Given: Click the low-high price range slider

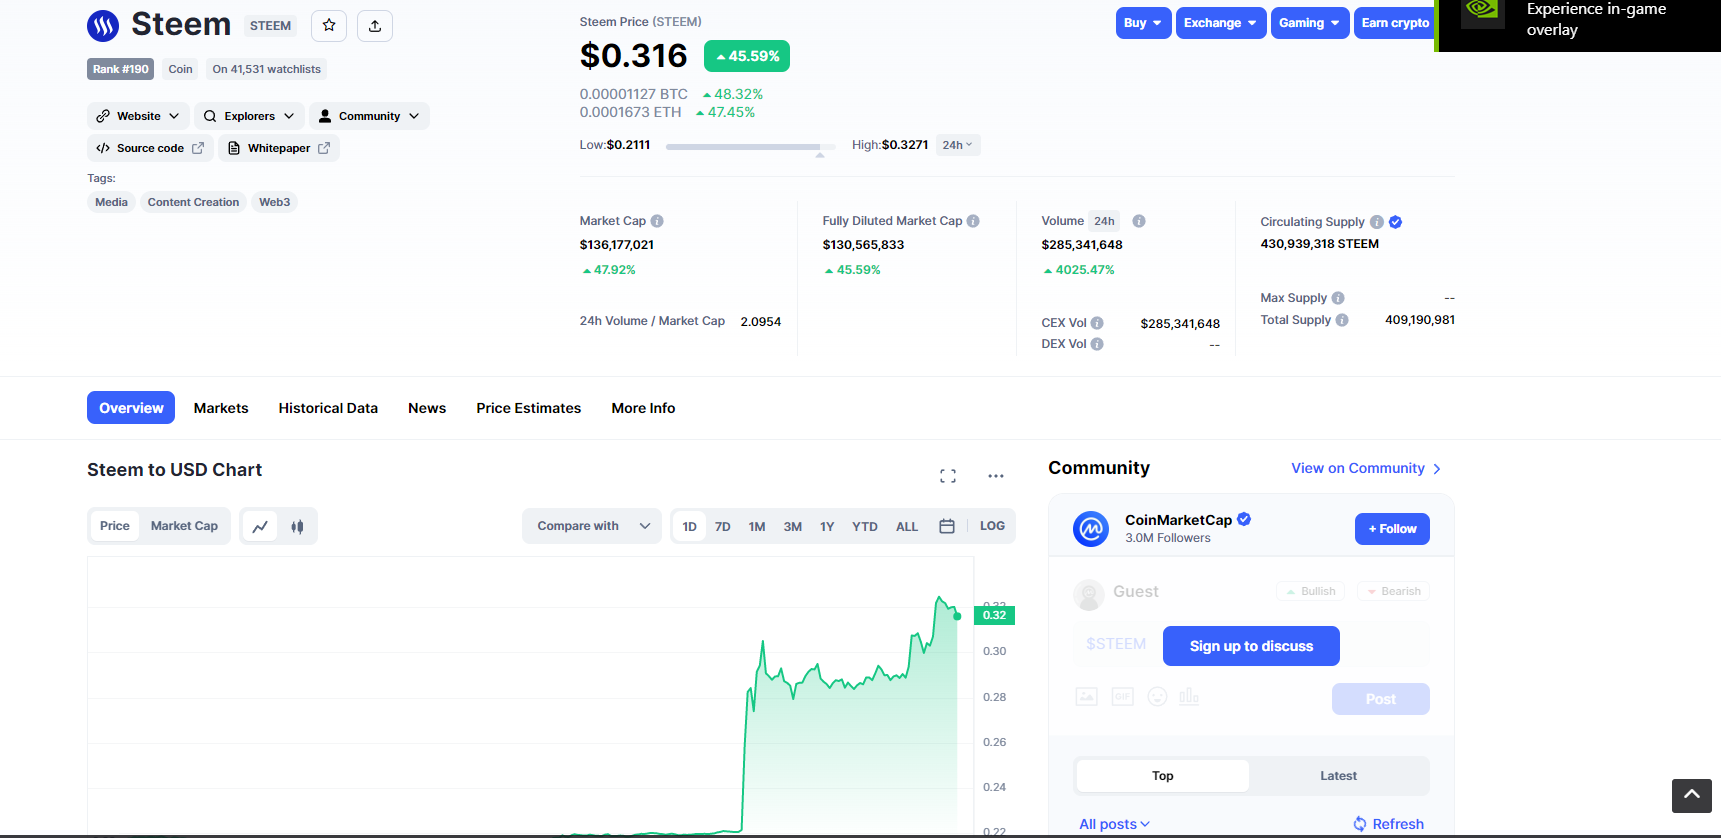Looking at the screenshot, I should (x=750, y=147).
